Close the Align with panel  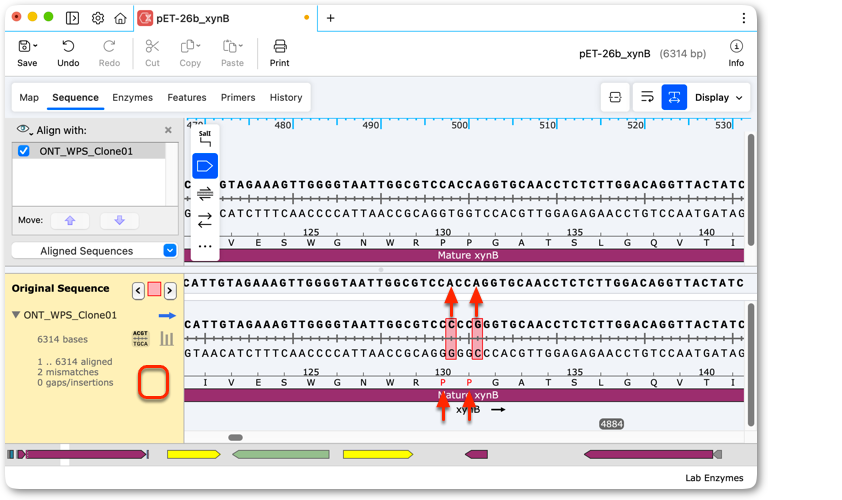168,130
